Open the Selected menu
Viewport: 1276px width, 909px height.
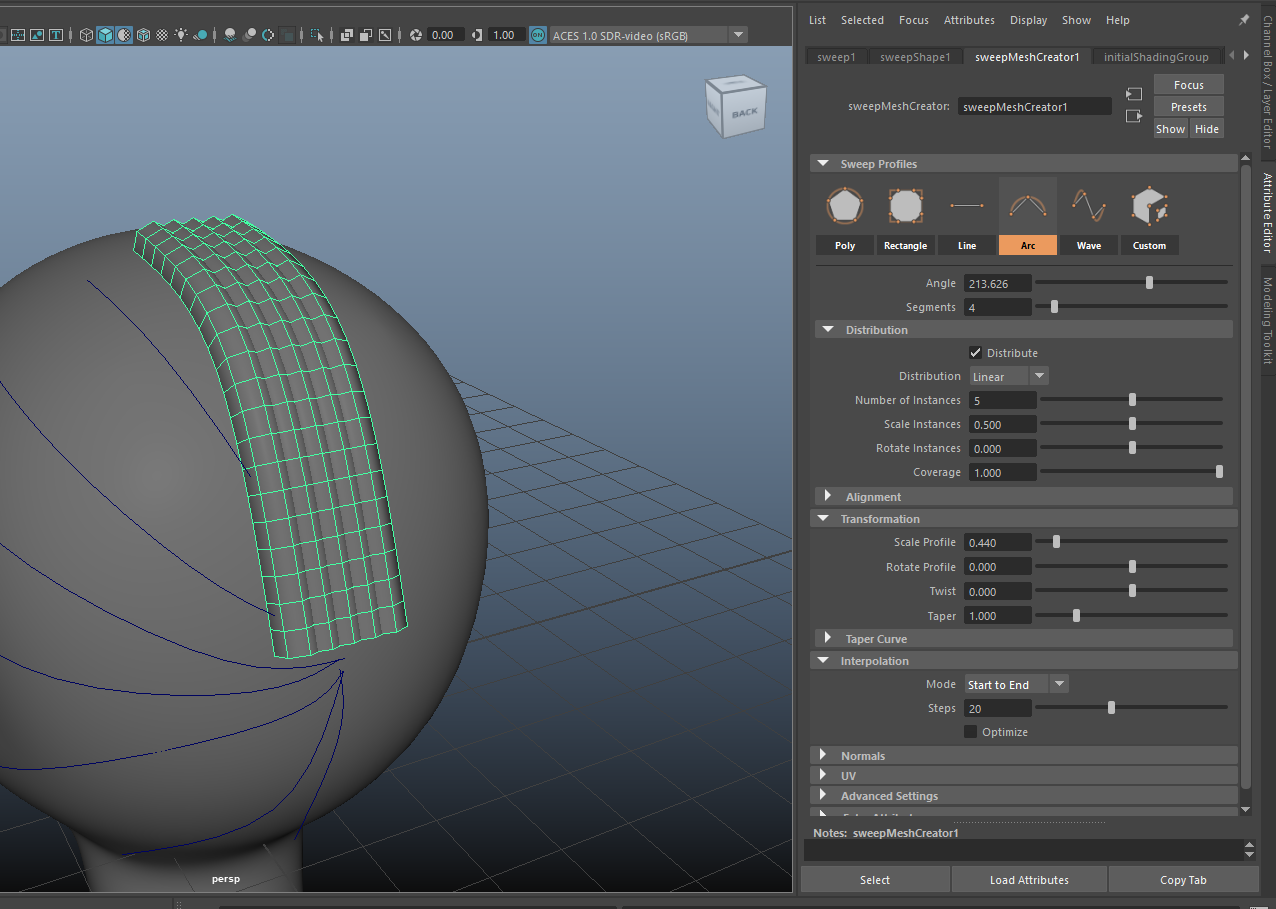pyautogui.click(x=862, y=20)
